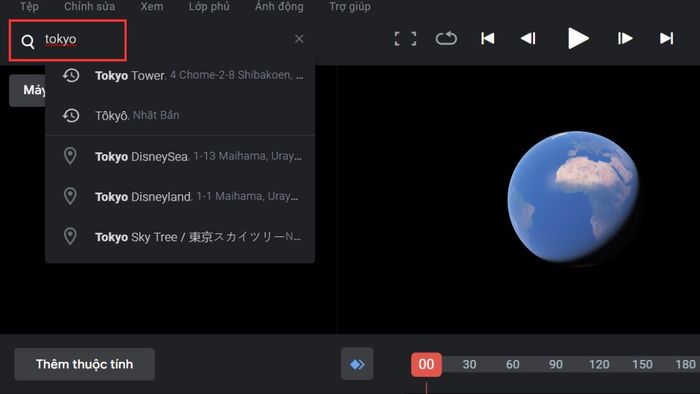Open the Tệp menu

(29, 6)
